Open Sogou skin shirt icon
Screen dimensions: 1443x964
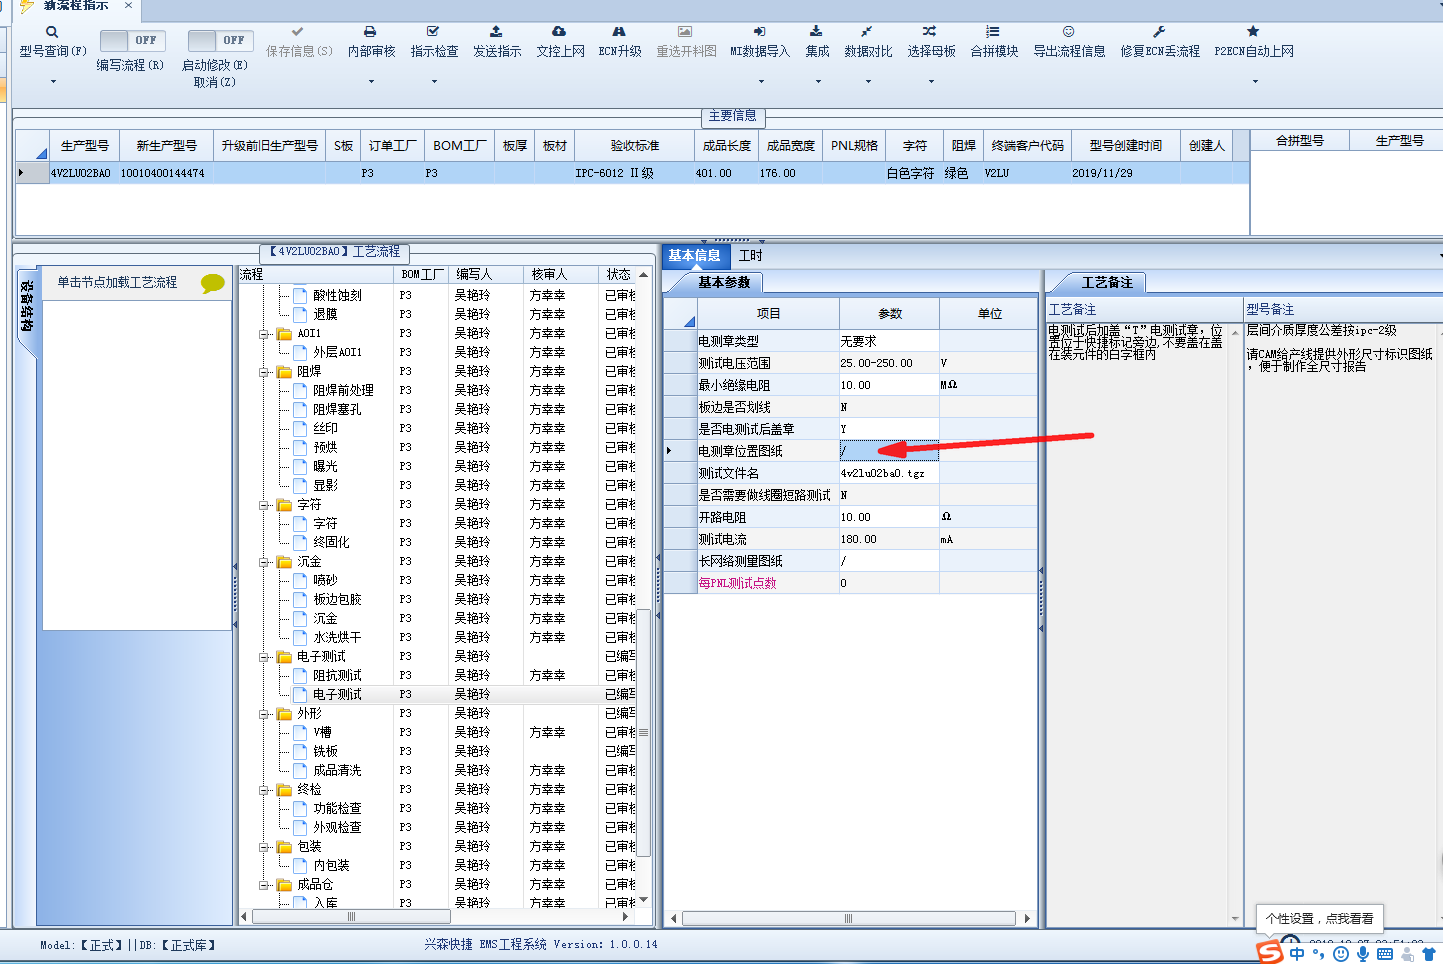click(x=1429, y=954)
